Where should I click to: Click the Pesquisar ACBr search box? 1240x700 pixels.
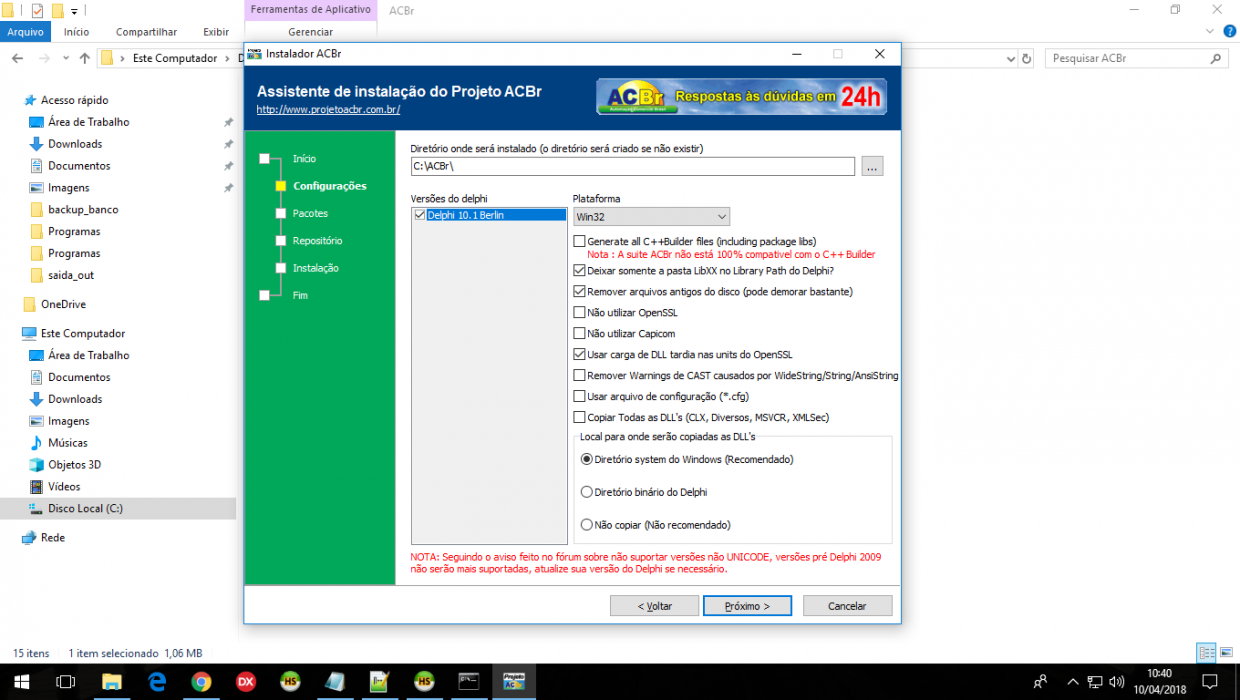click(x=1137, y=58)
